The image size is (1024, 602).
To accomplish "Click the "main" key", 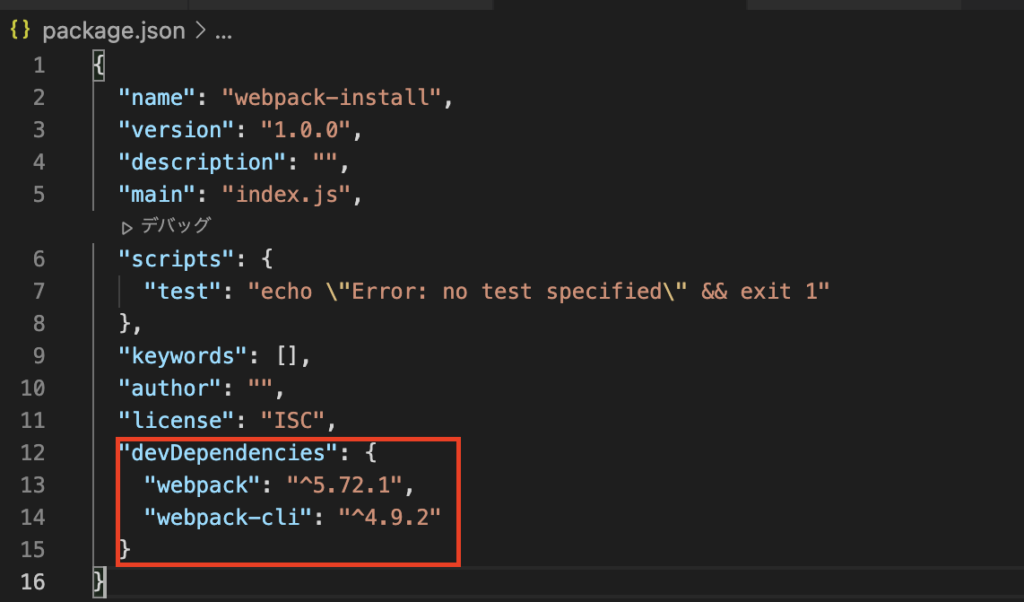I will pyautogui.click(x=157, y=195).
